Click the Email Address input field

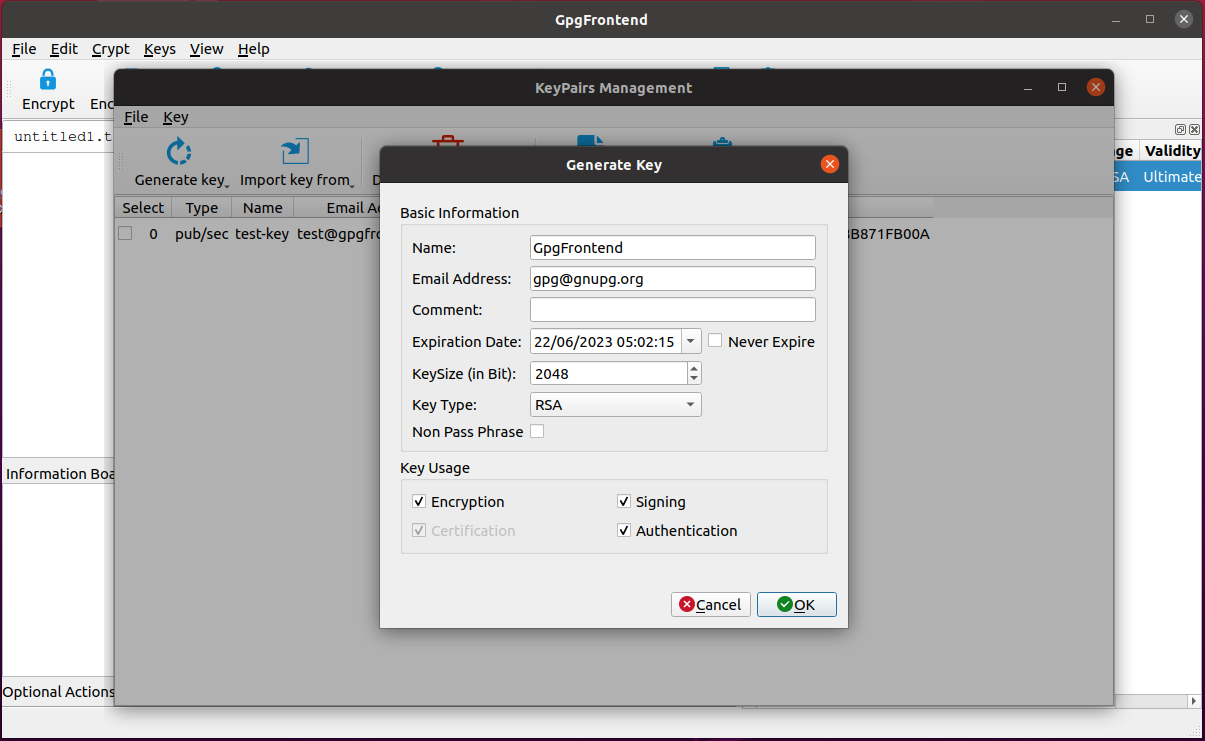coord(673,279)
